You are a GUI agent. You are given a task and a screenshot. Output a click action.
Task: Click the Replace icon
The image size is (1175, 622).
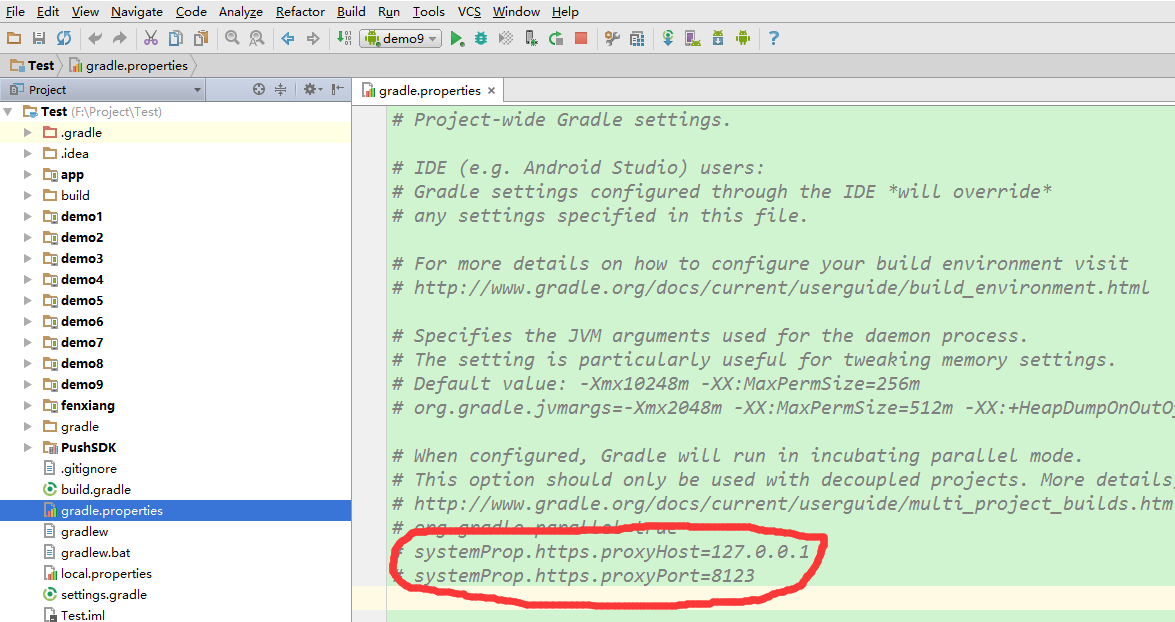[x=257, y=38]
